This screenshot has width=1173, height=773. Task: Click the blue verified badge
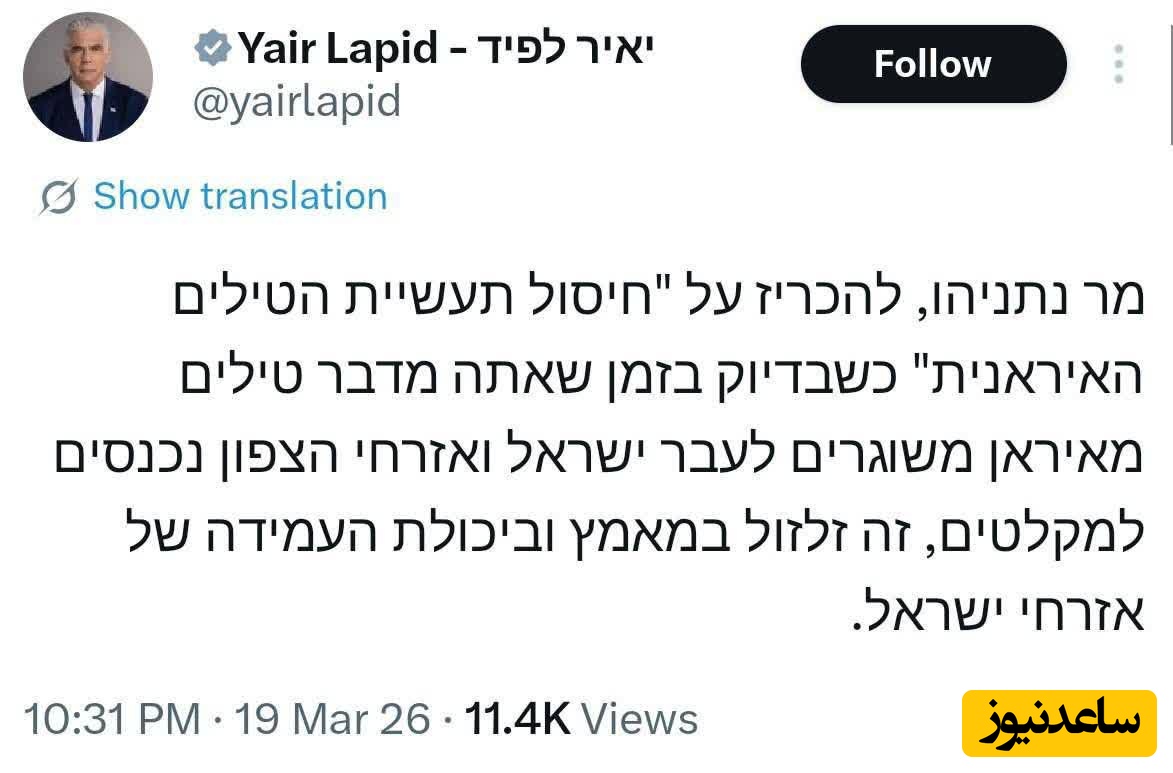pyautogui.click(x=213, y=48)
